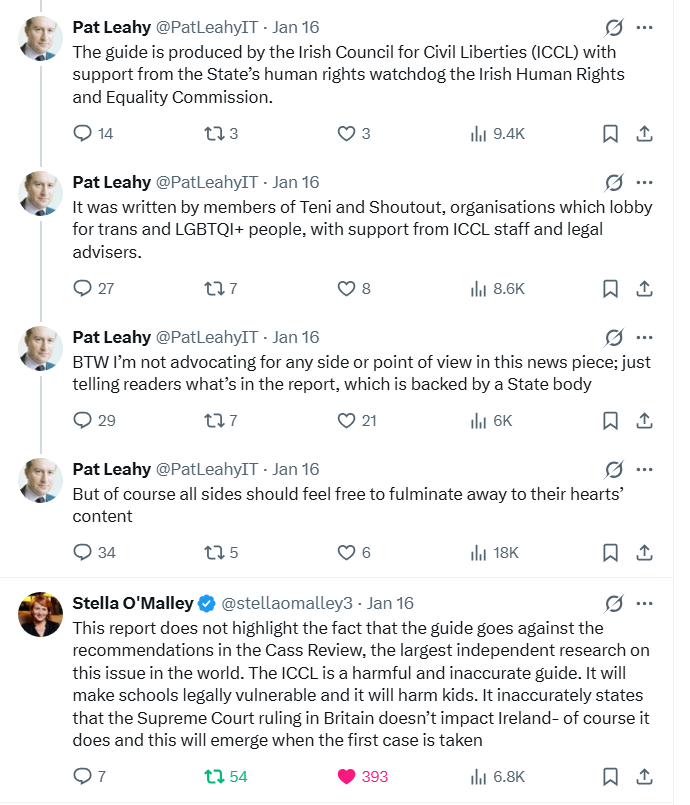690x805 pixels.
Task: View analytics for the 'fulminate away' tweet
Action: click(478, 552)
